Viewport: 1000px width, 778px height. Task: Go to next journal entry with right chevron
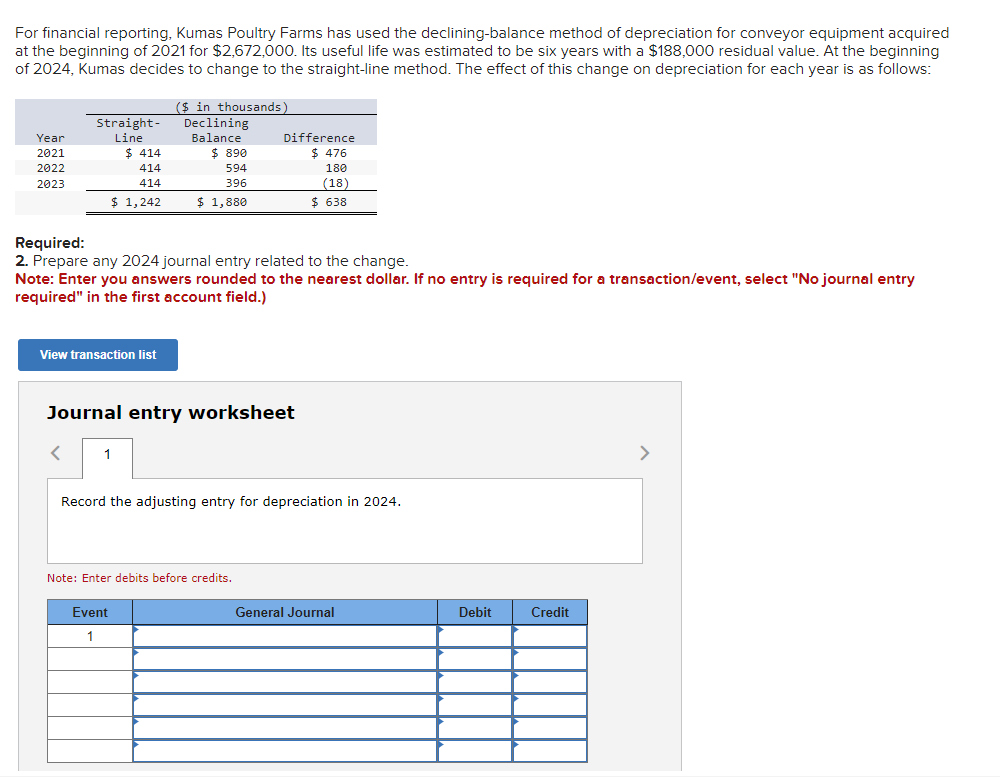click(x=644, y=453)
